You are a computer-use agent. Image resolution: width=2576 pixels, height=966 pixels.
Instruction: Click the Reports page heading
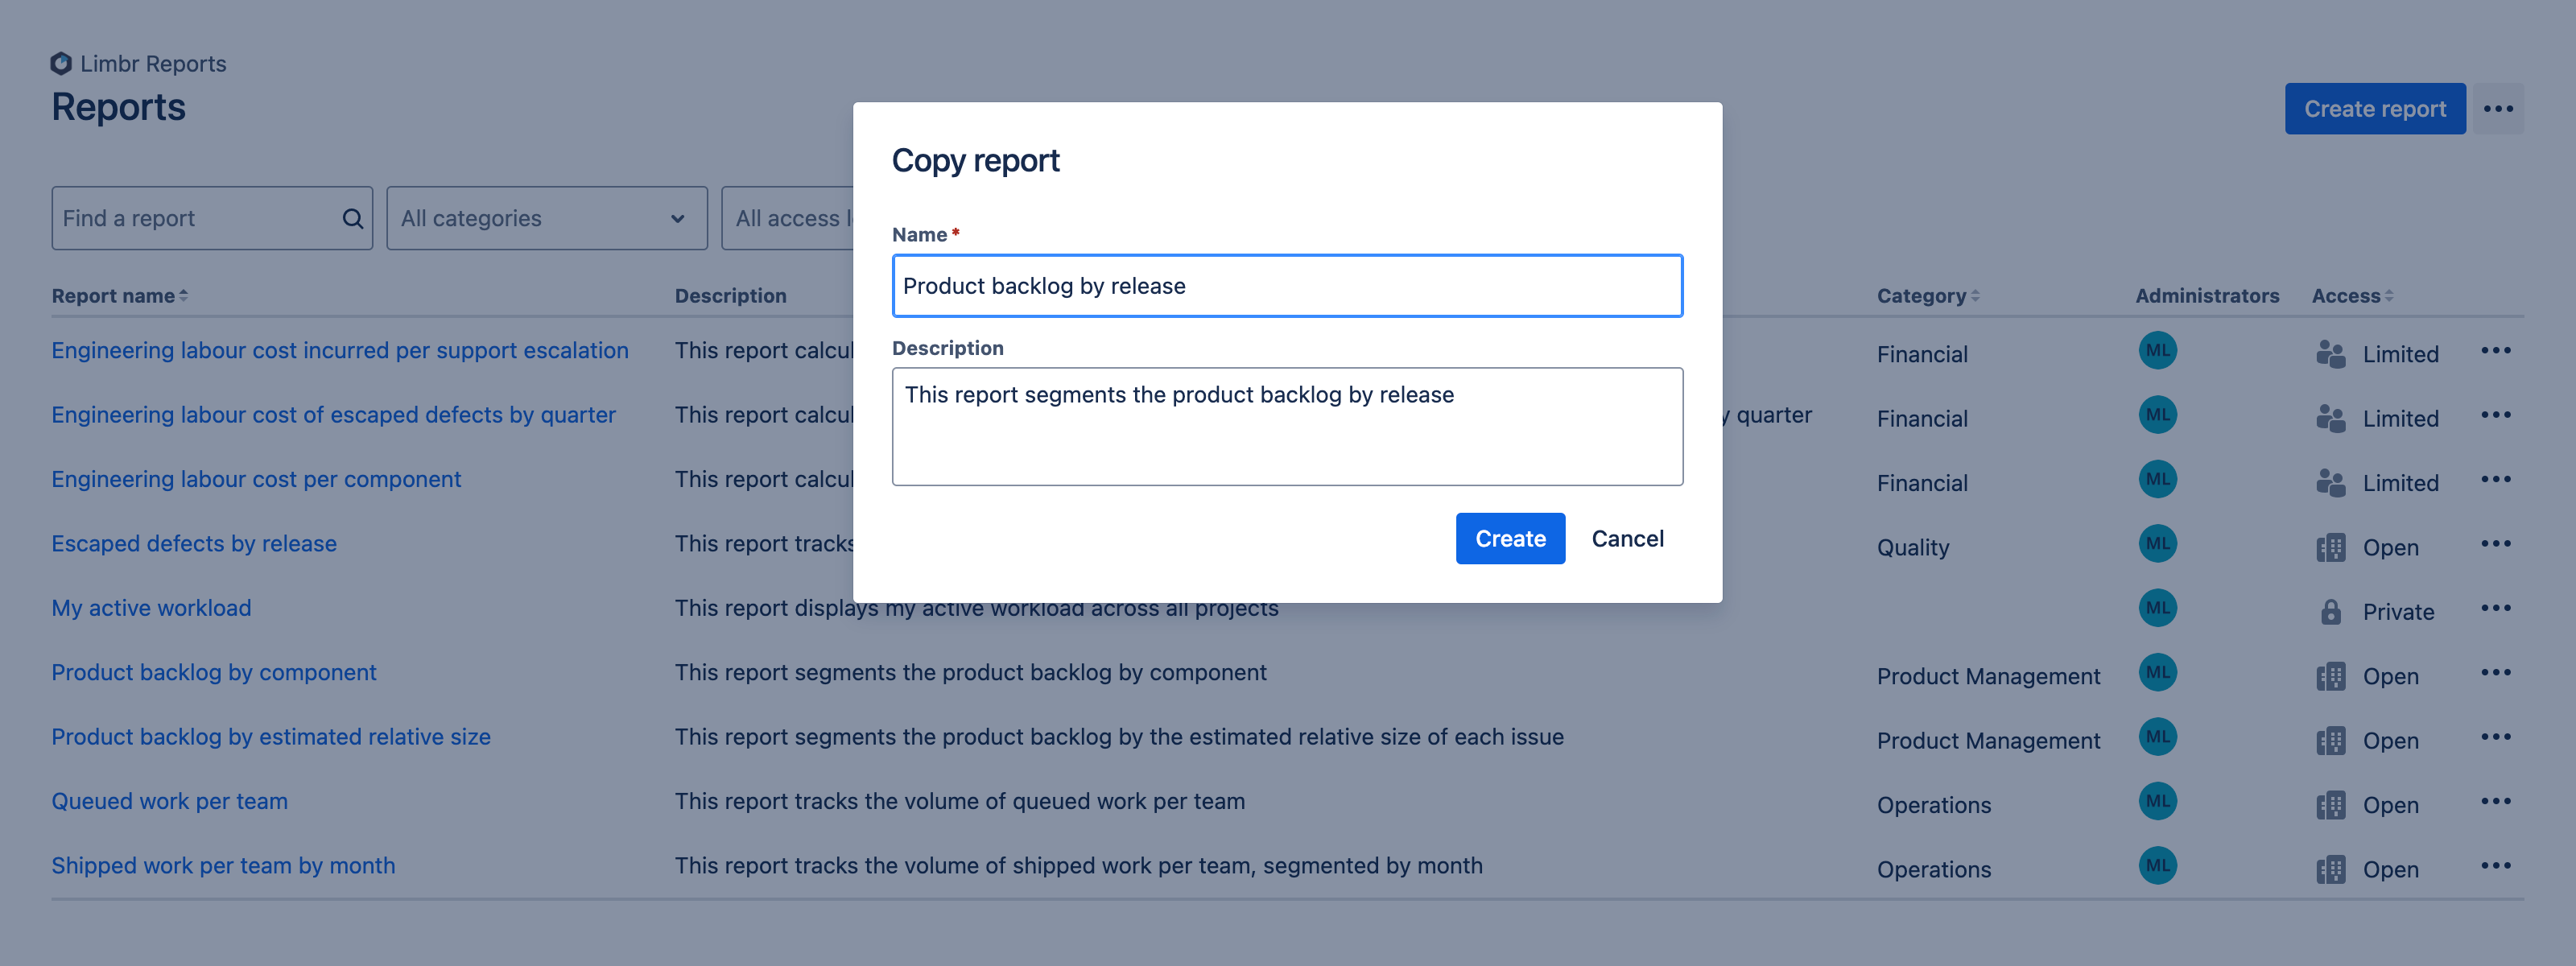[118, 107]
